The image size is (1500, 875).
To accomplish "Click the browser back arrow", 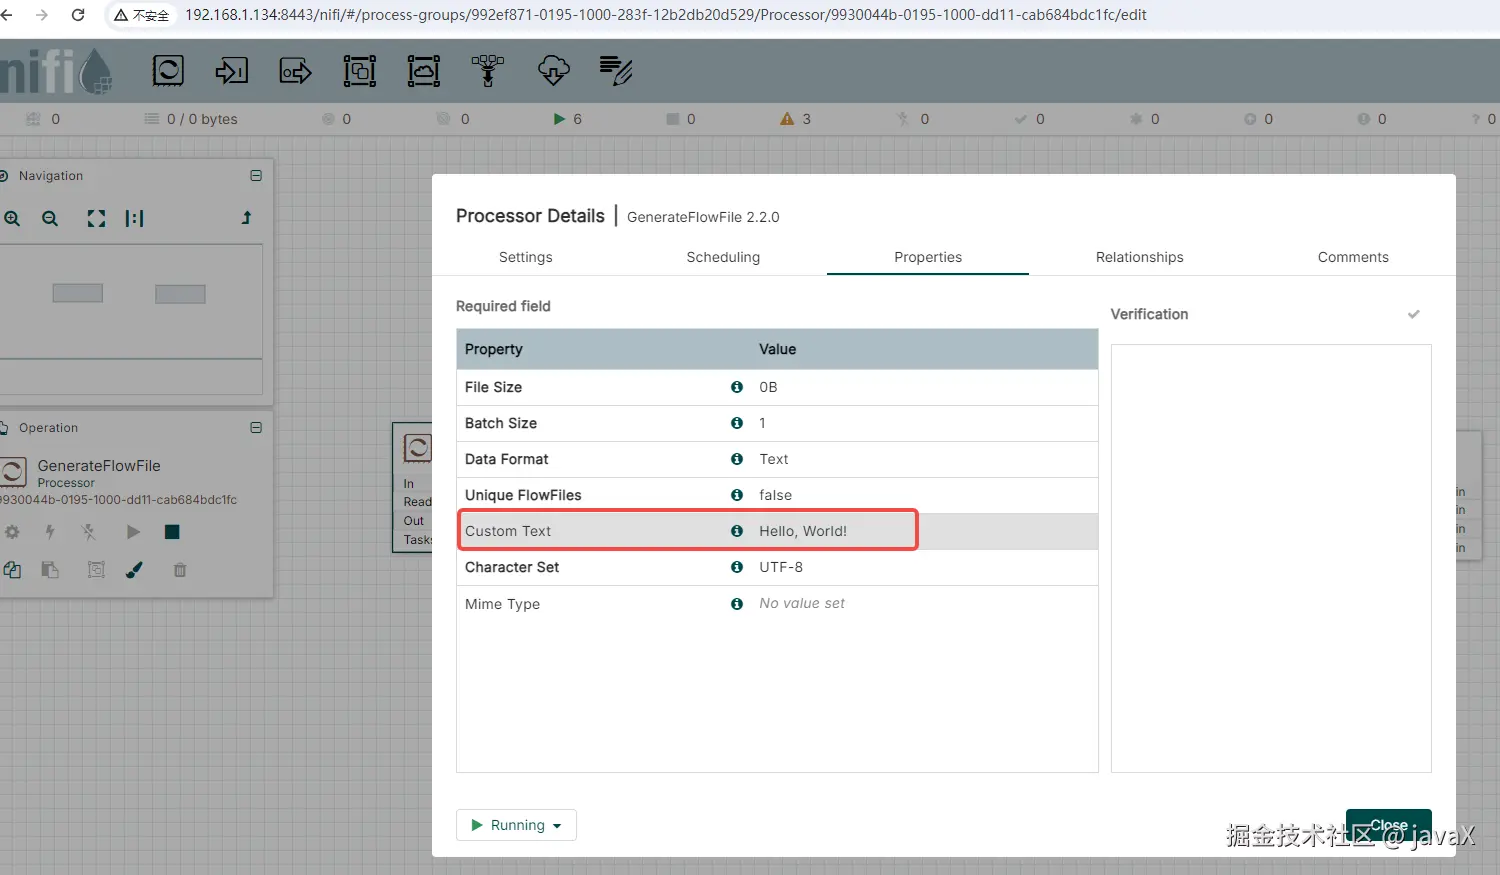I will coord(7,15).
